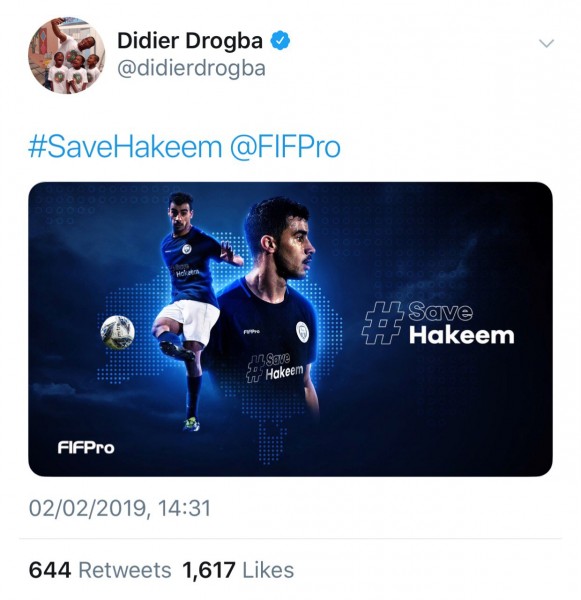Click the white Hakeem text in the banner
Screen dimensions: 581x600
click(x=461, y=336)
